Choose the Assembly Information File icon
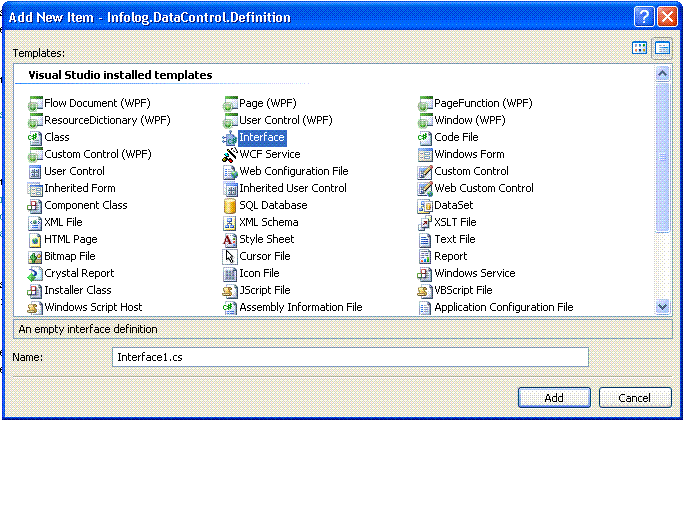Image resolution: width=685 pixels, height=512 pixels. click(230, 308)
